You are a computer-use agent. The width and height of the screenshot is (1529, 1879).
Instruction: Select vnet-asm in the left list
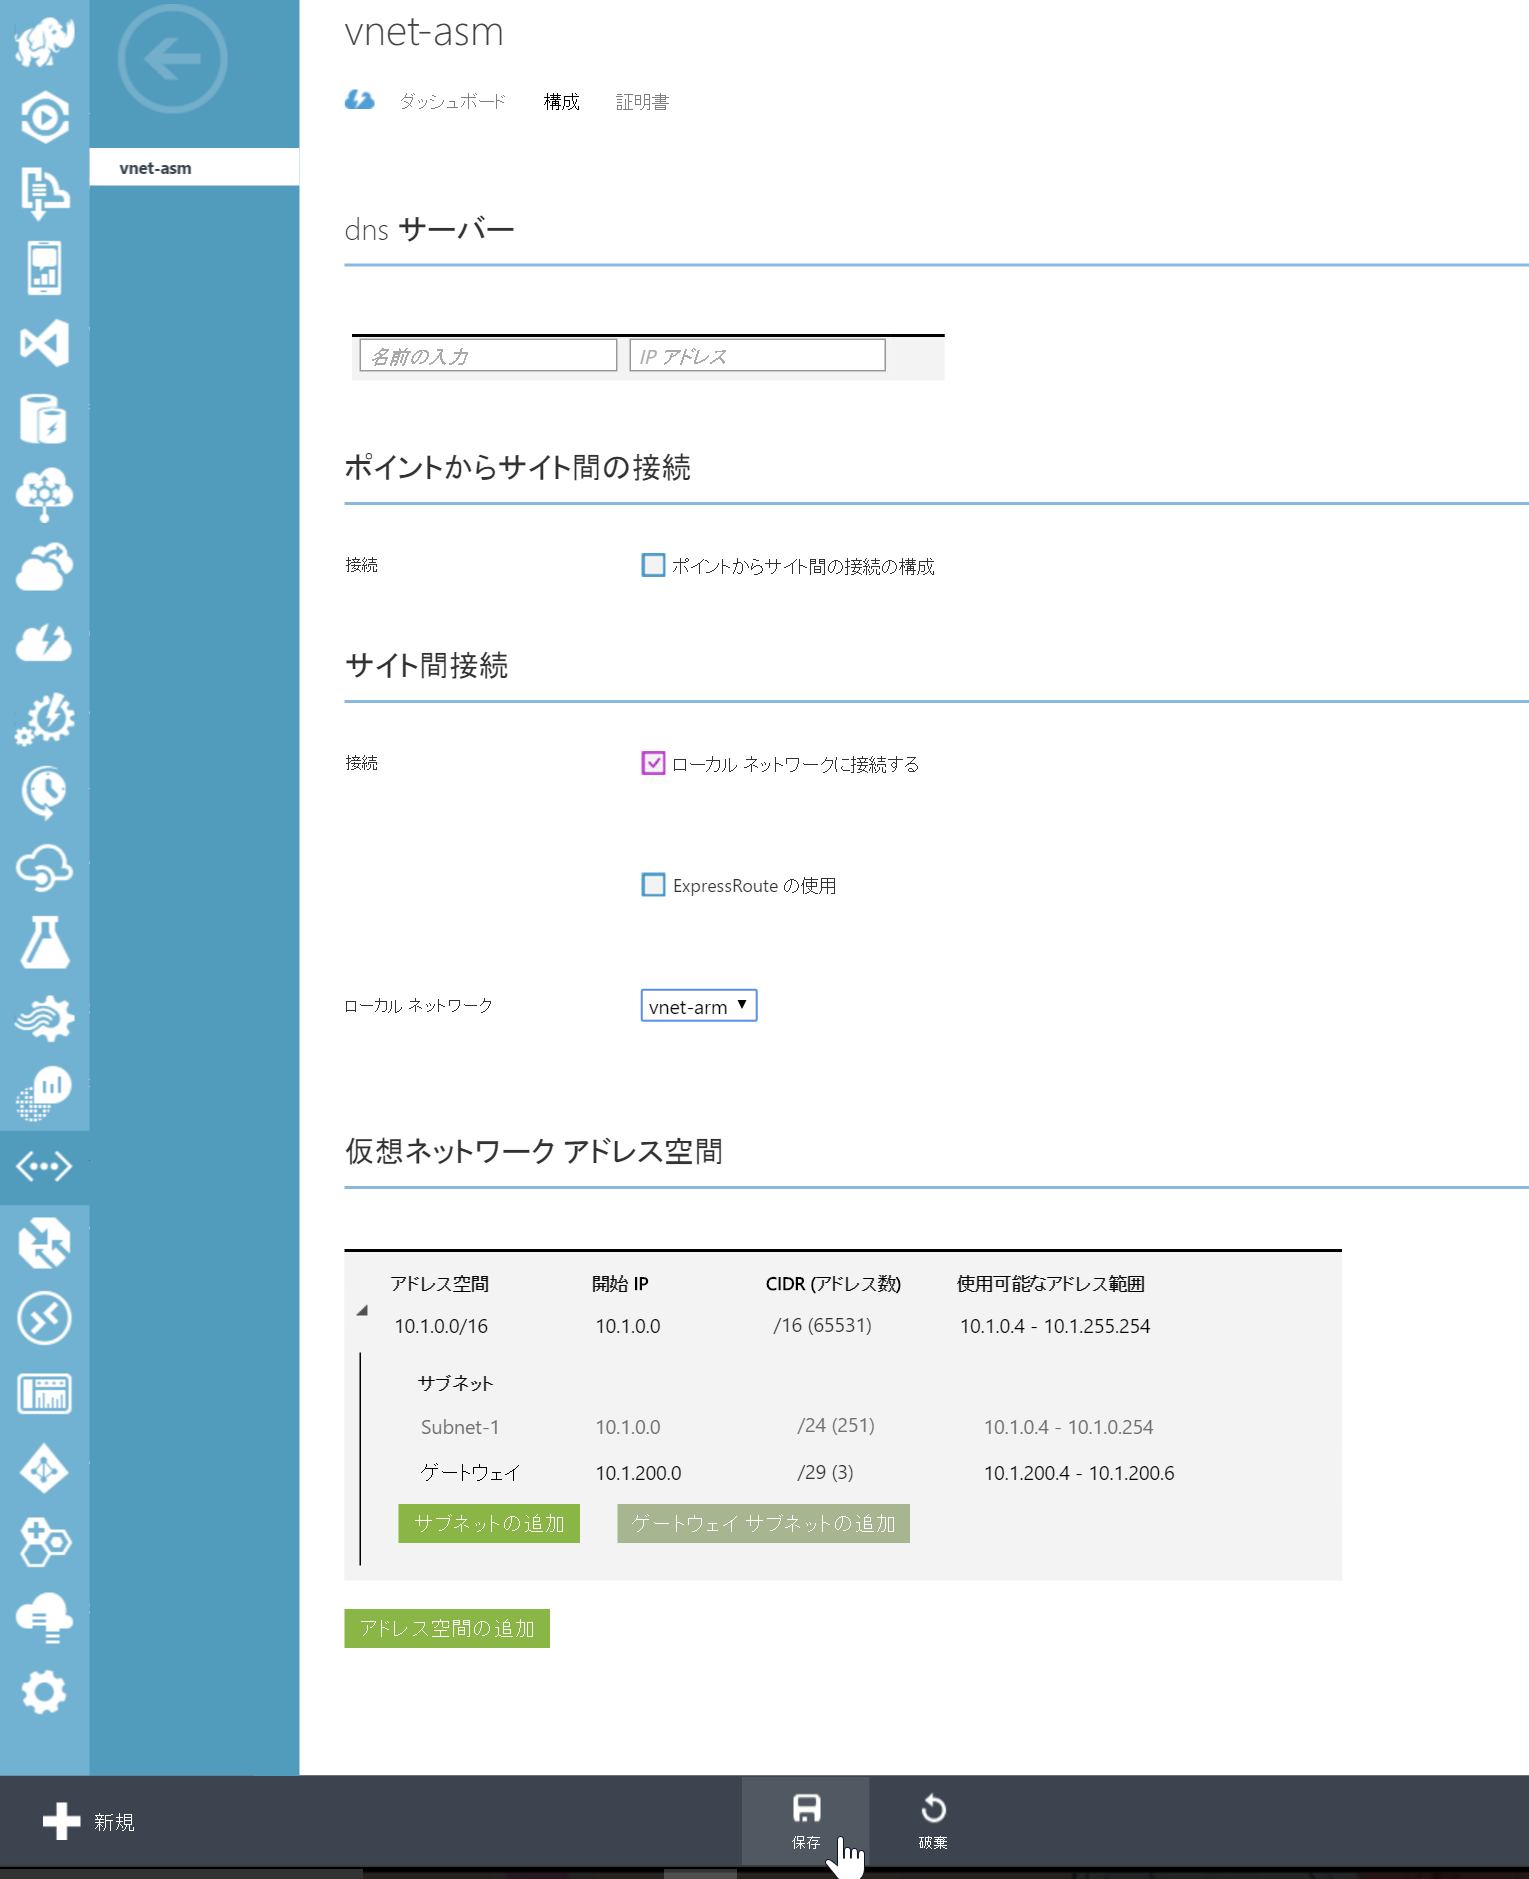pyautogui.click(x=194, y=167)
